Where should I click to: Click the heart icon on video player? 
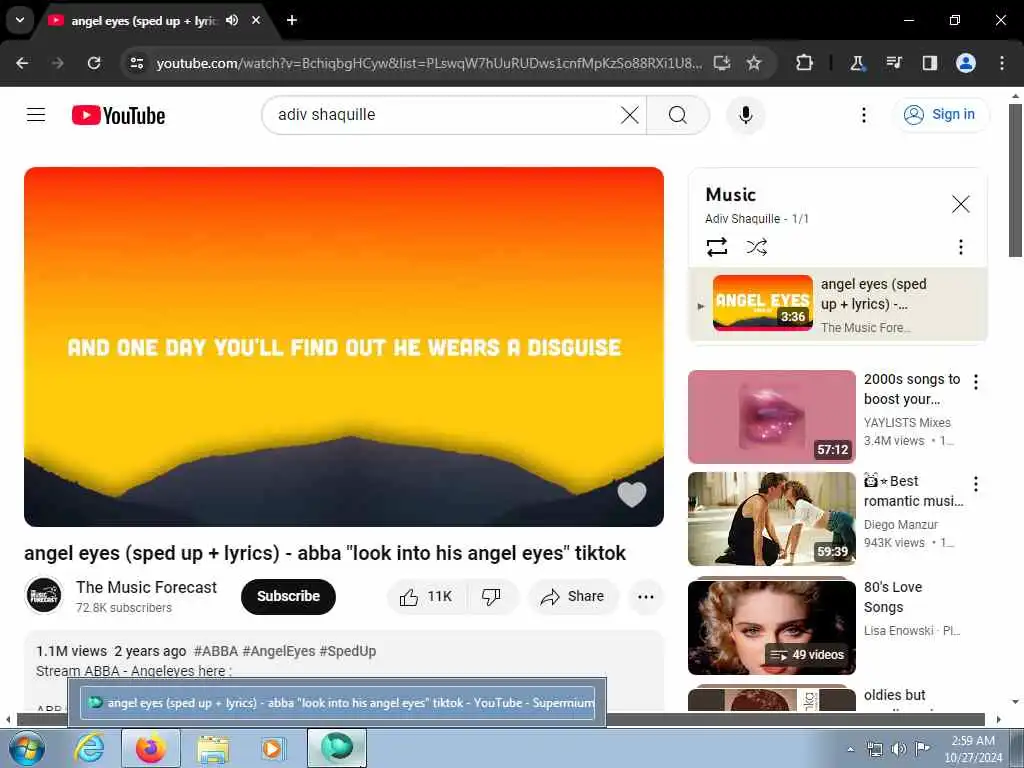[x=632, y=494]
